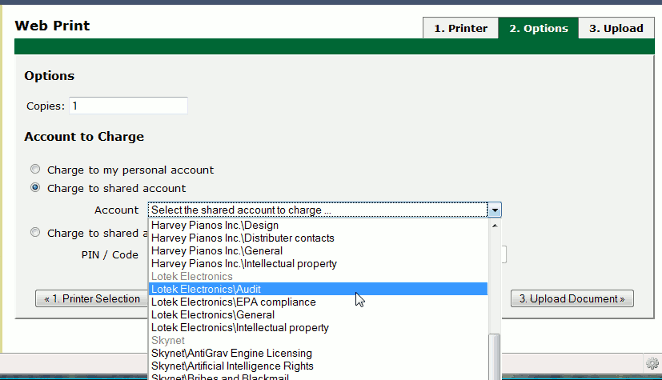Viewport: 662px width, 380px height.
Task: Click the 1. Printer Selection button
Action: coord(92,299)
